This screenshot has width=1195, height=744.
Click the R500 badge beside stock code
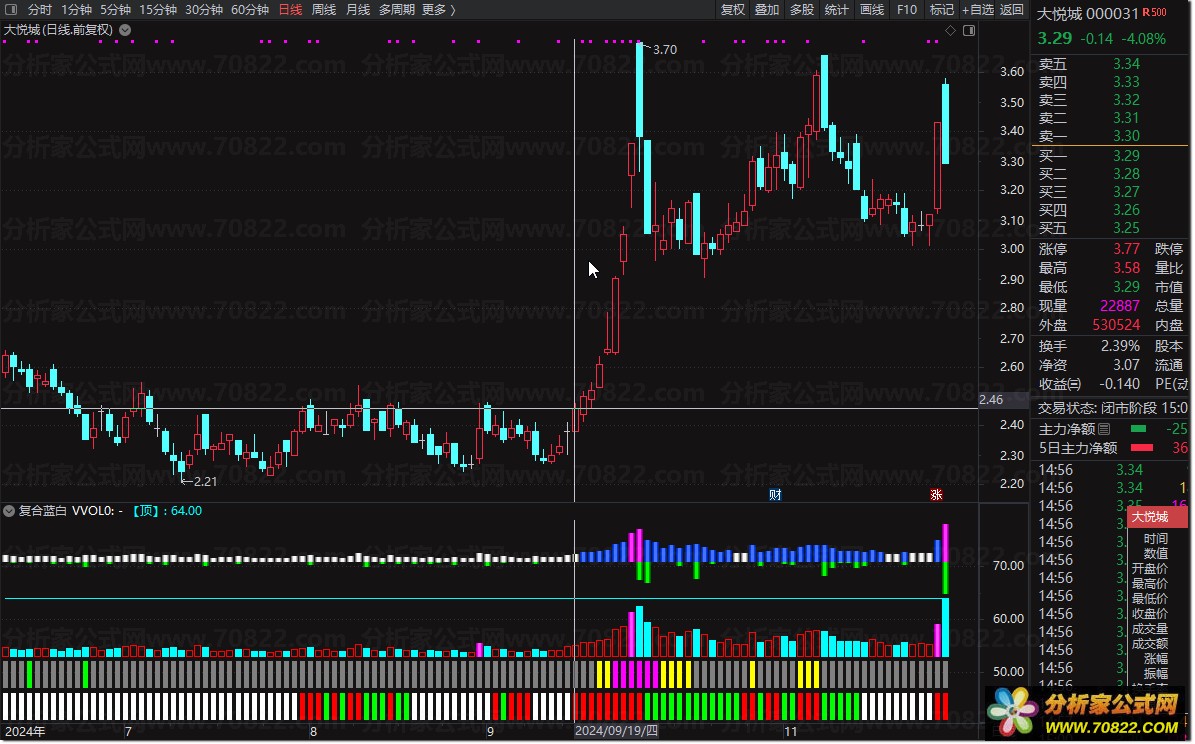point(1154,12)
